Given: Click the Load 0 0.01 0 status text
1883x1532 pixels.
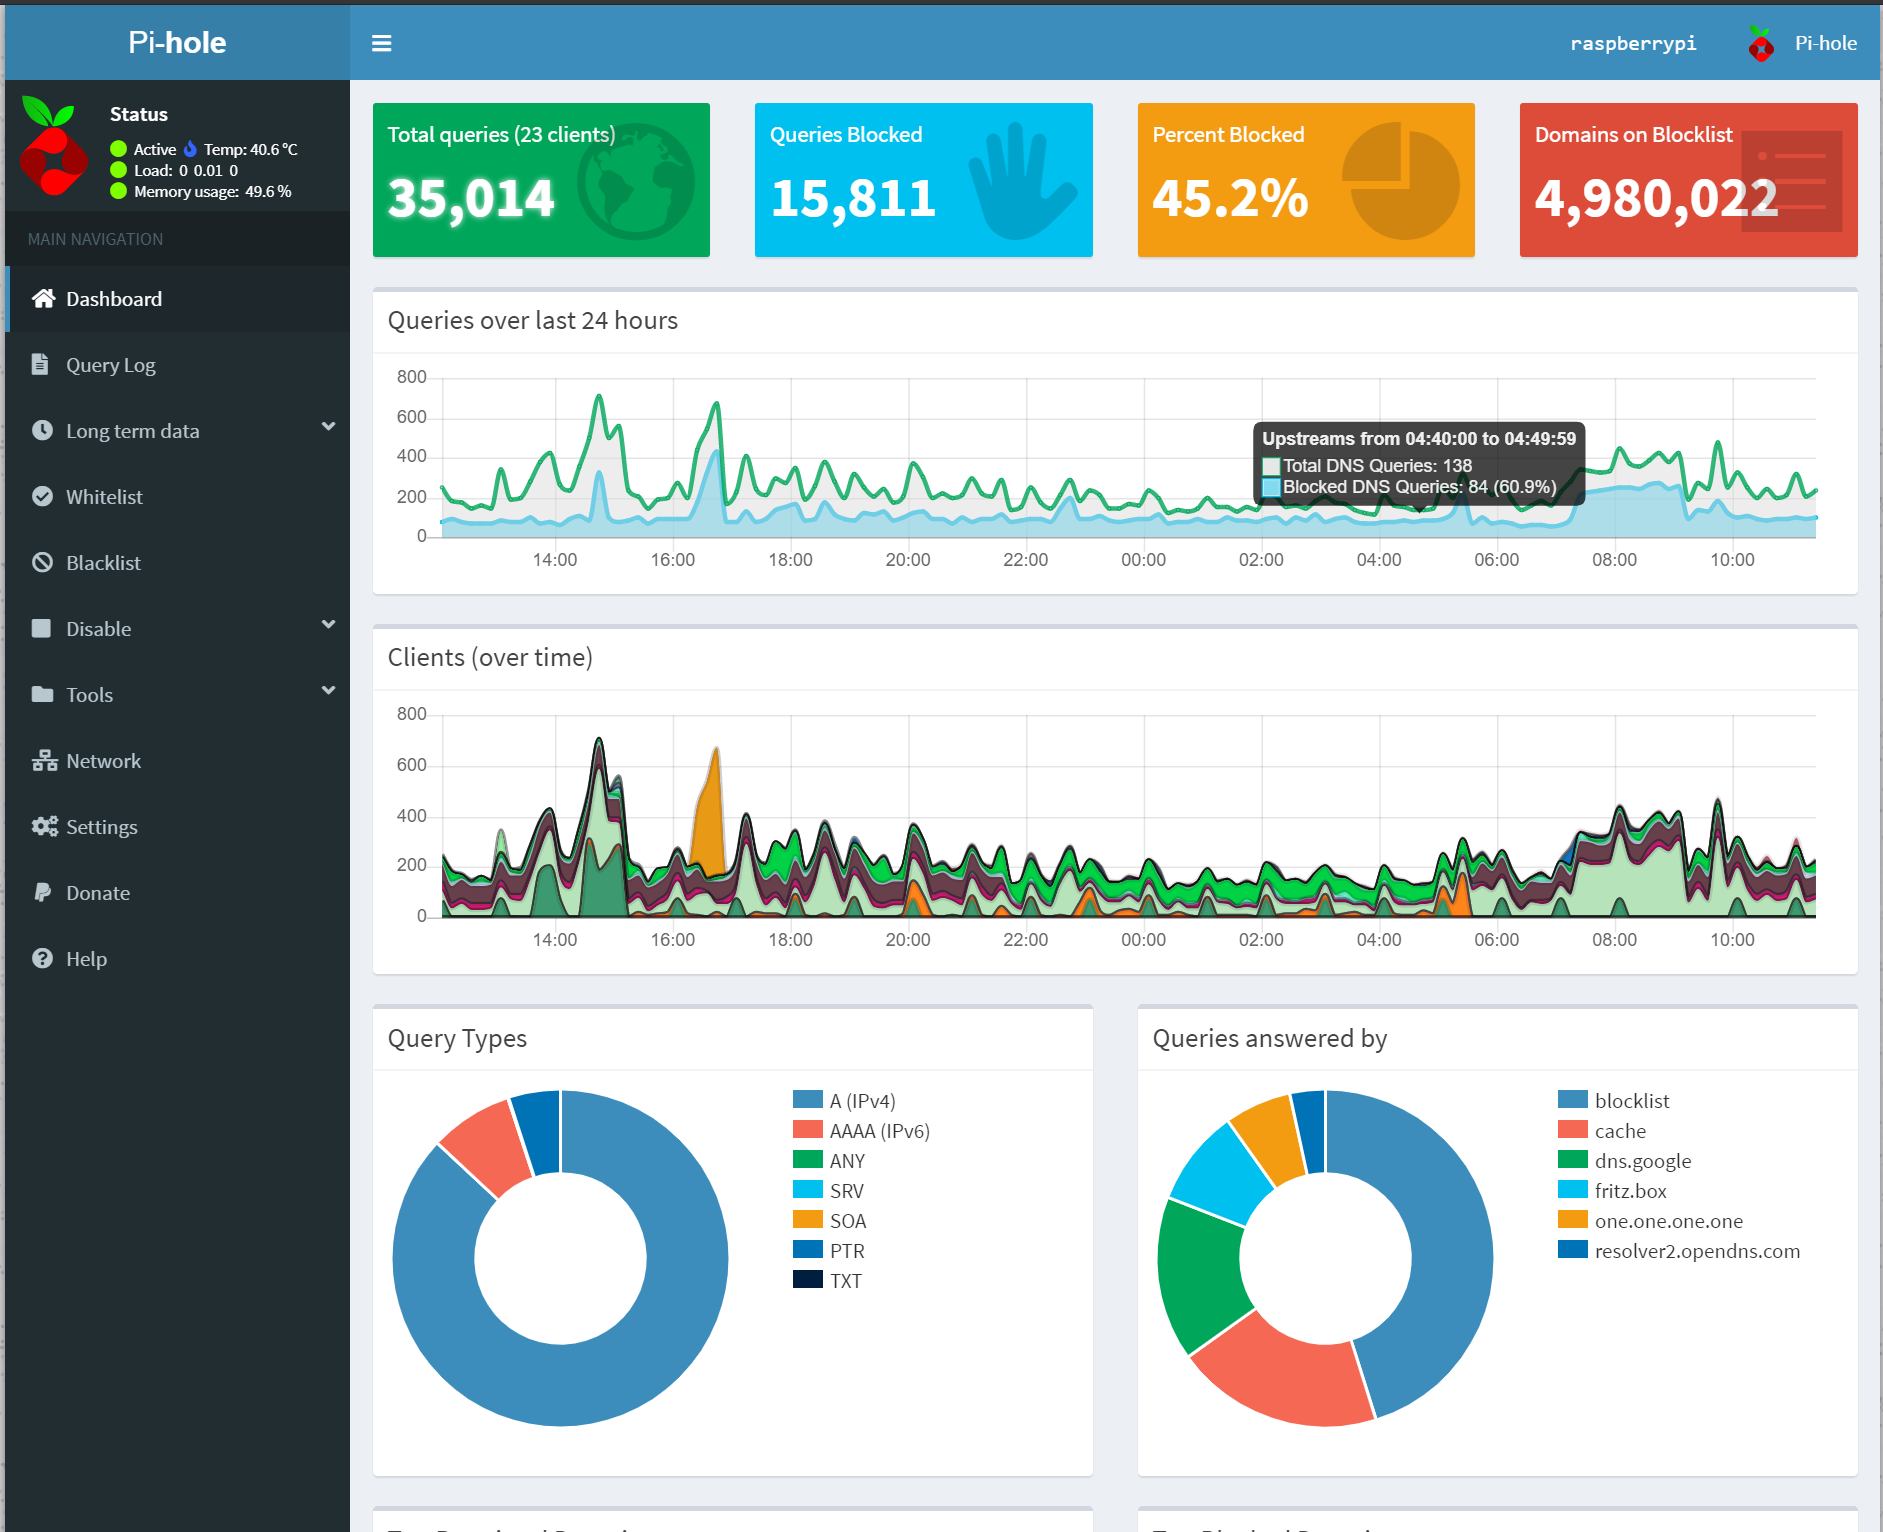Looking at the screenshot, I should coord(186,170).
